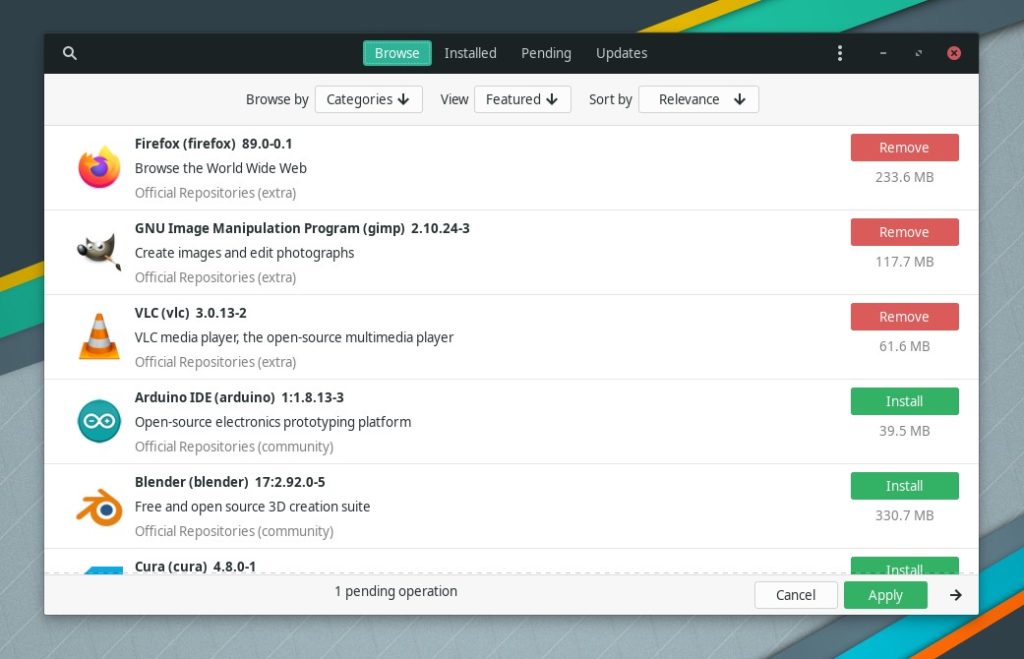Click the 'Sort by' label
This screenshot has width=1024, height=659.
(x=611, y=99)
